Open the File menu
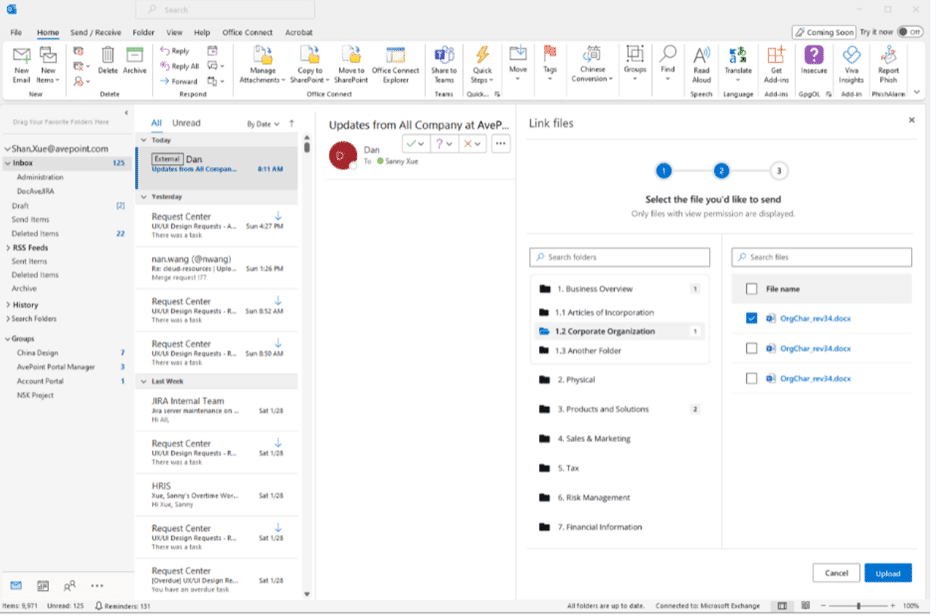This screenshot has width=936, height=616. point(16,32)
